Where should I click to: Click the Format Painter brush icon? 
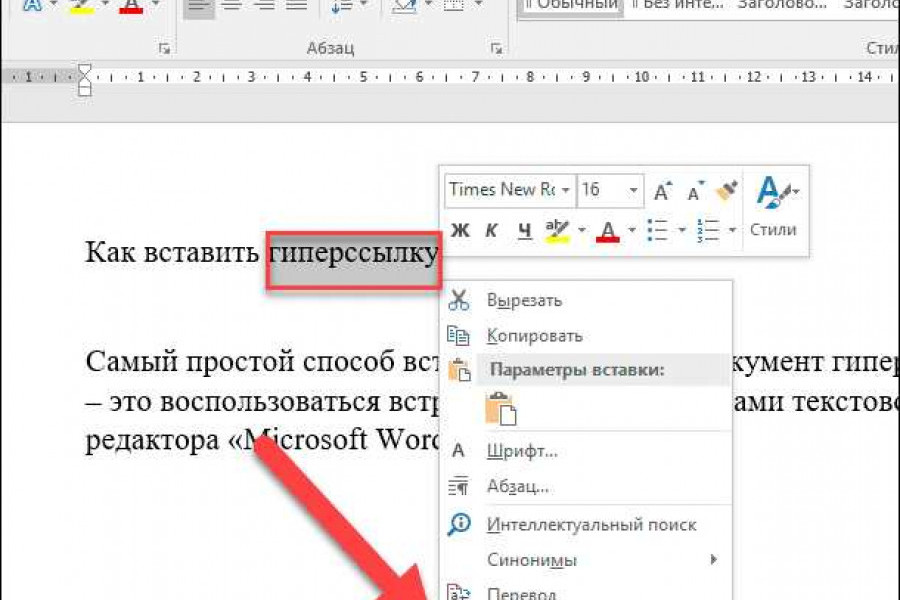point(726,190)
